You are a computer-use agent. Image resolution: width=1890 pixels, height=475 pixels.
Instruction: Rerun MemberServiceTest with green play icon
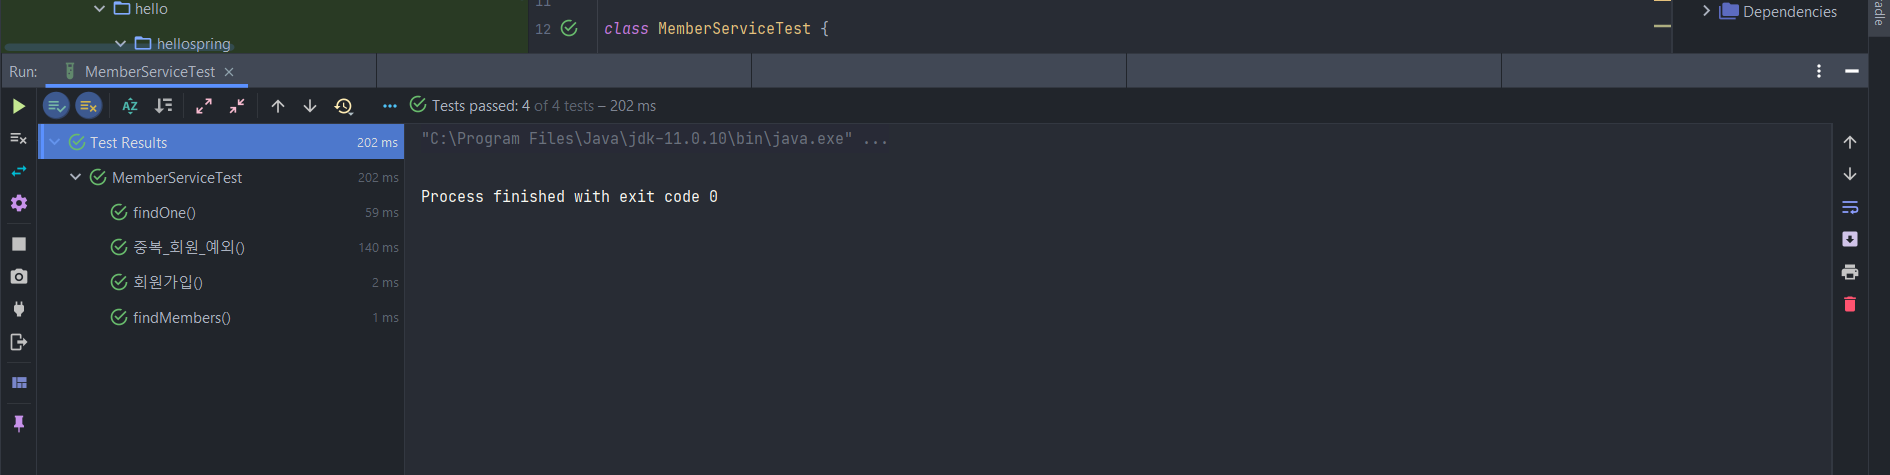18,106
